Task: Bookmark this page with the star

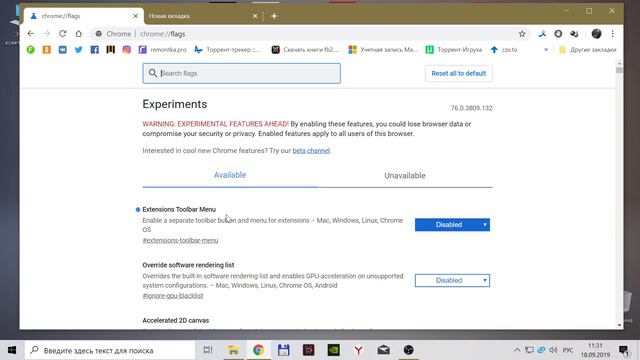Action: coord(522,34)
